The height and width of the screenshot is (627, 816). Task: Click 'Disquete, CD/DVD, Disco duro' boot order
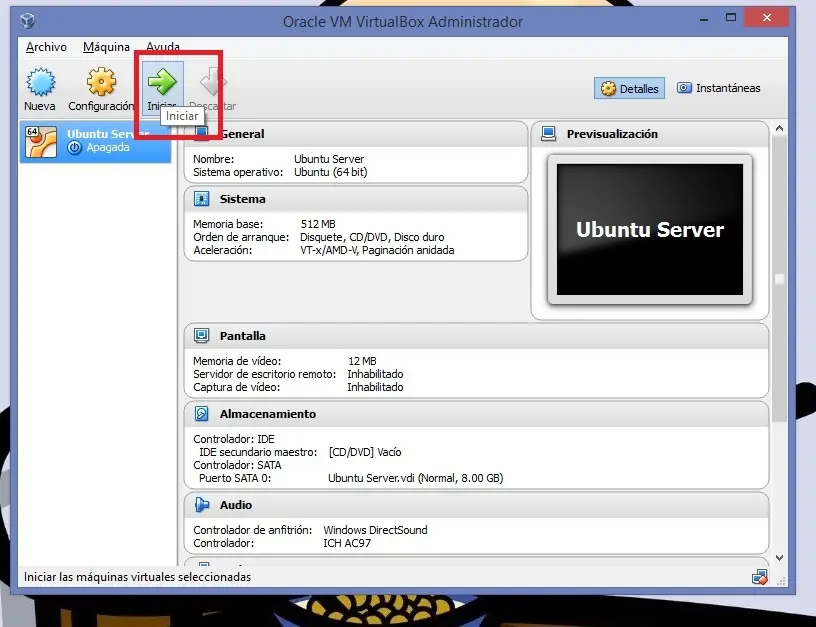pos(372,237)
